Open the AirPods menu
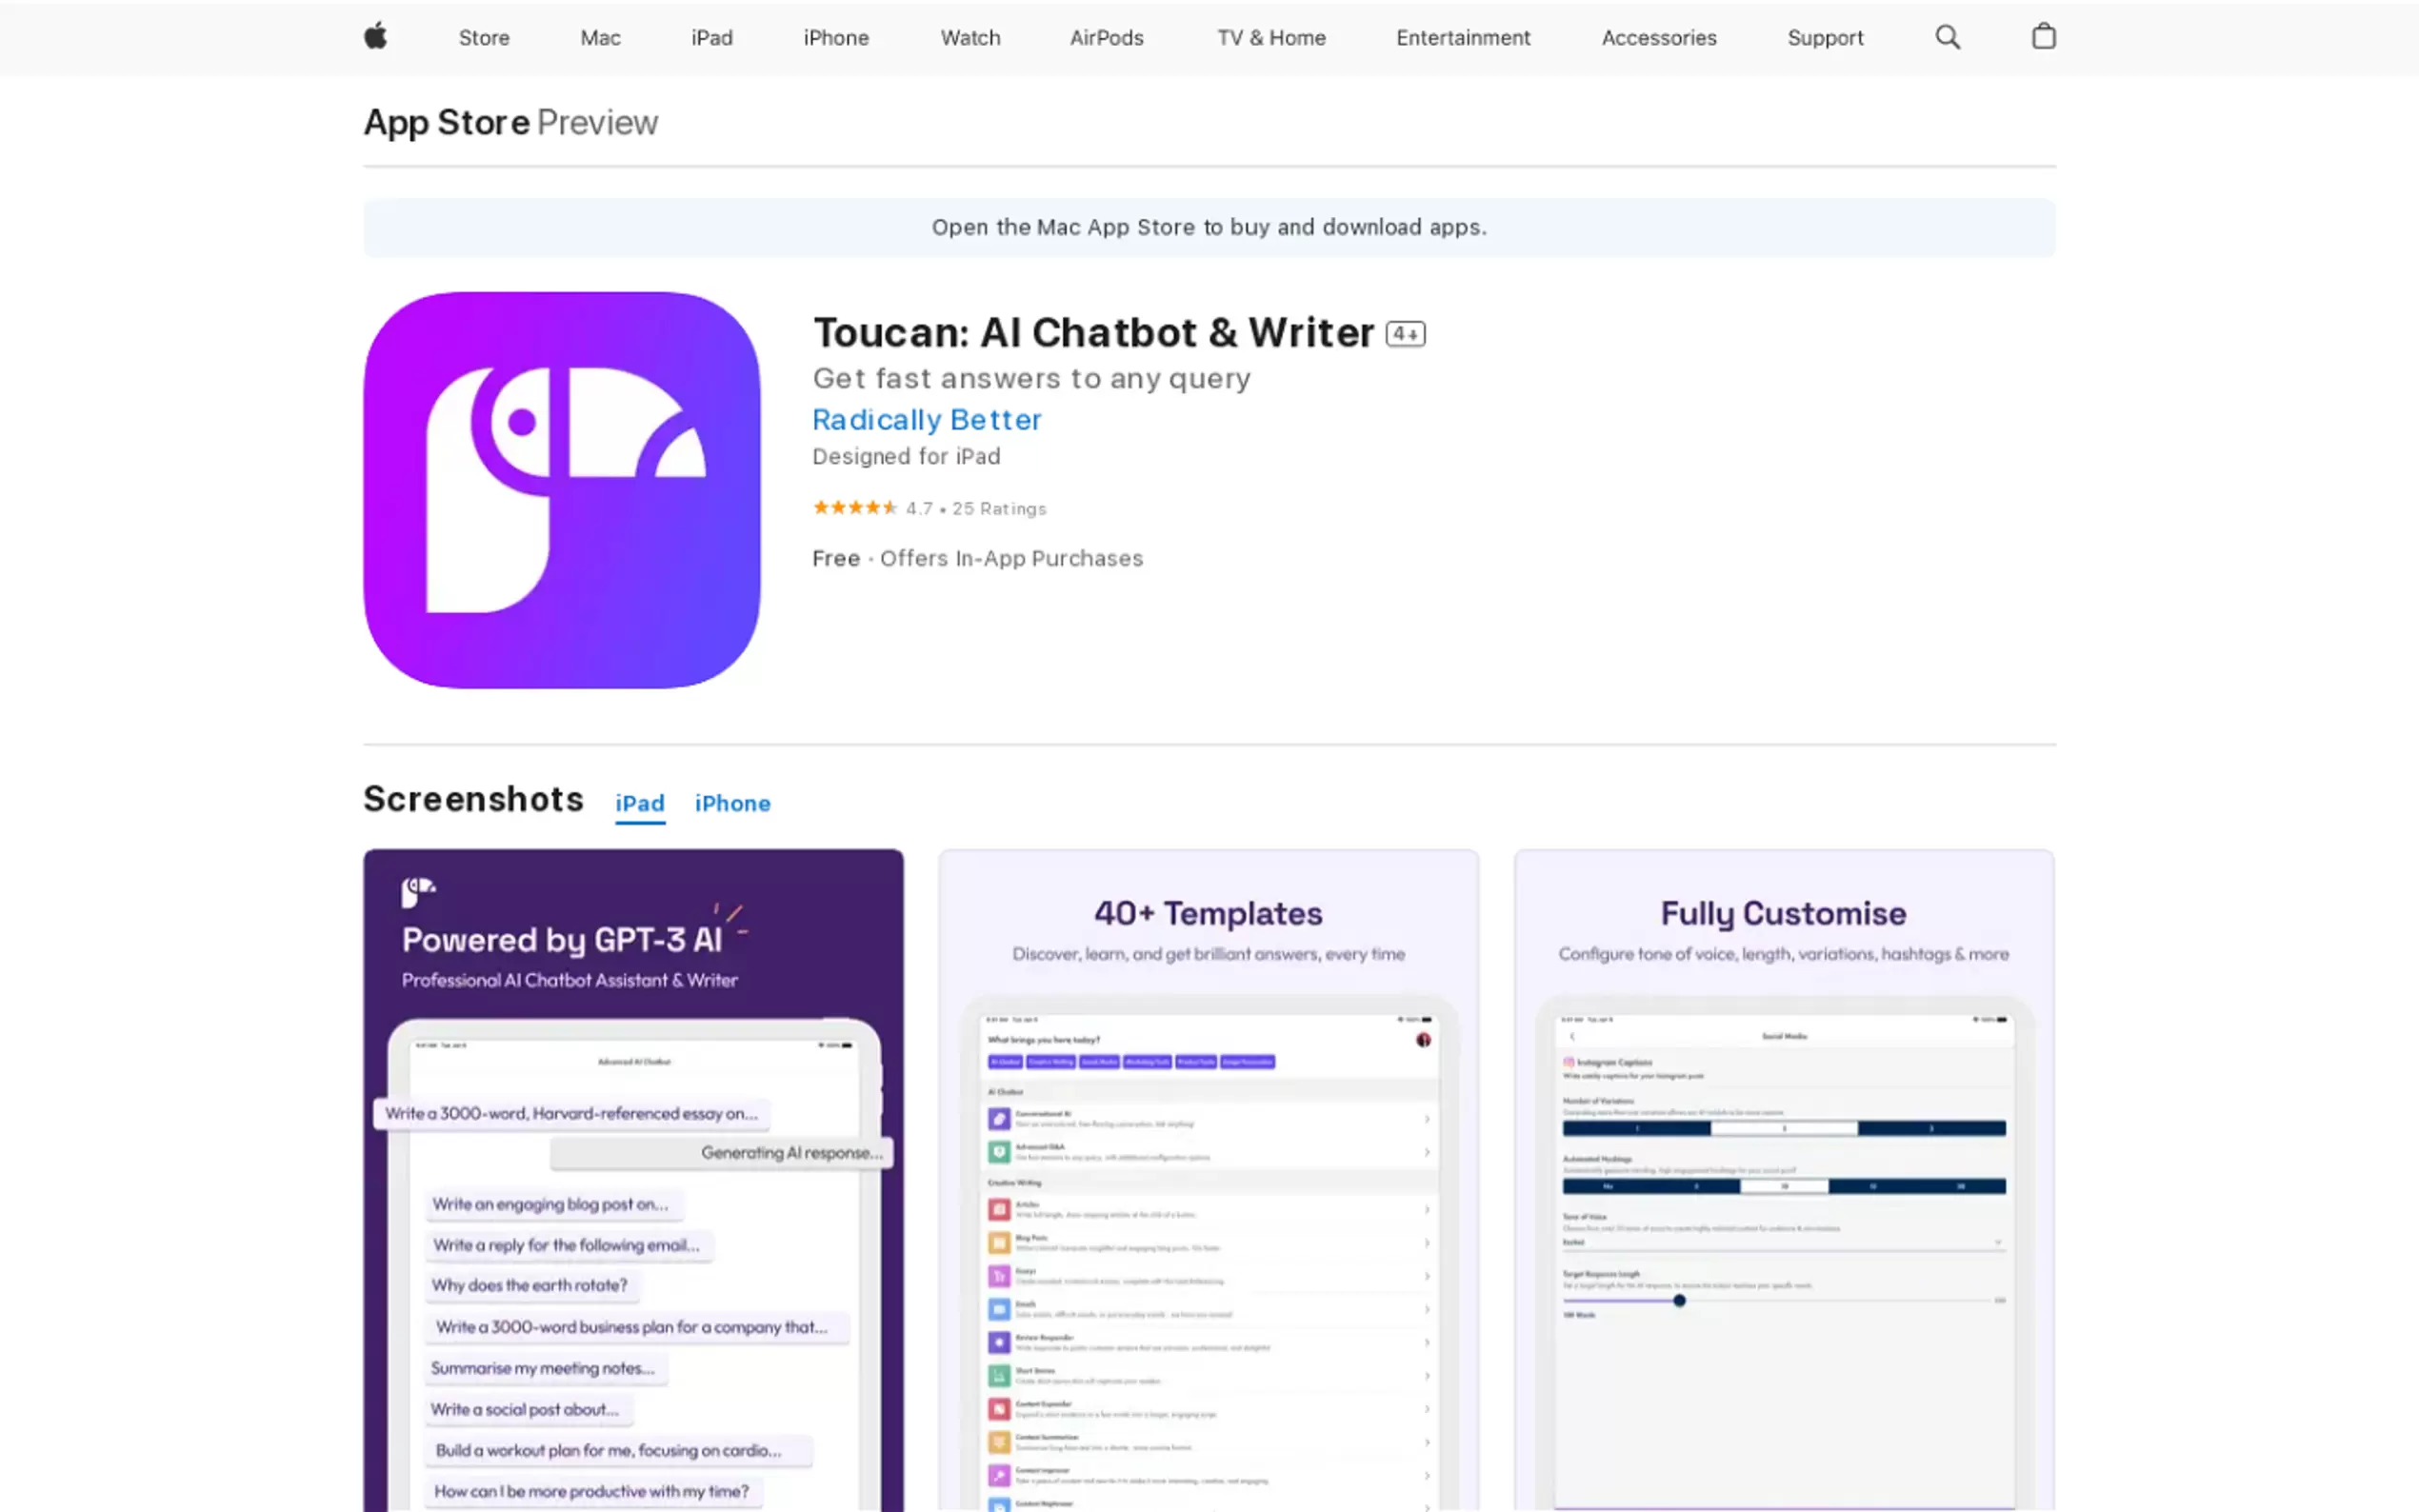The width and height of the screenshot is (2419, 1512). [1106, 38]
